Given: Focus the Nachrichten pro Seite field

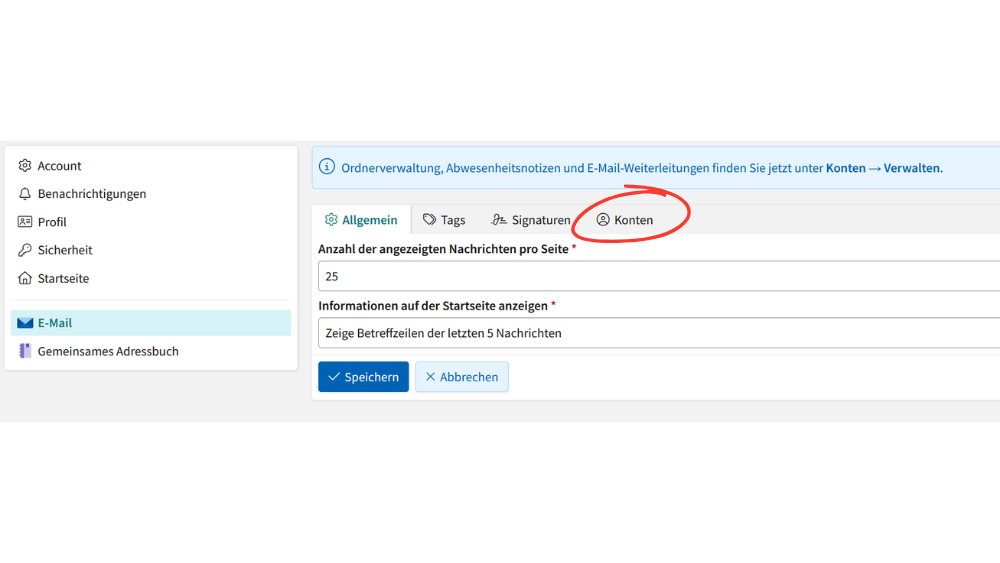Looking at the screenshot, I should click(659, 276).
